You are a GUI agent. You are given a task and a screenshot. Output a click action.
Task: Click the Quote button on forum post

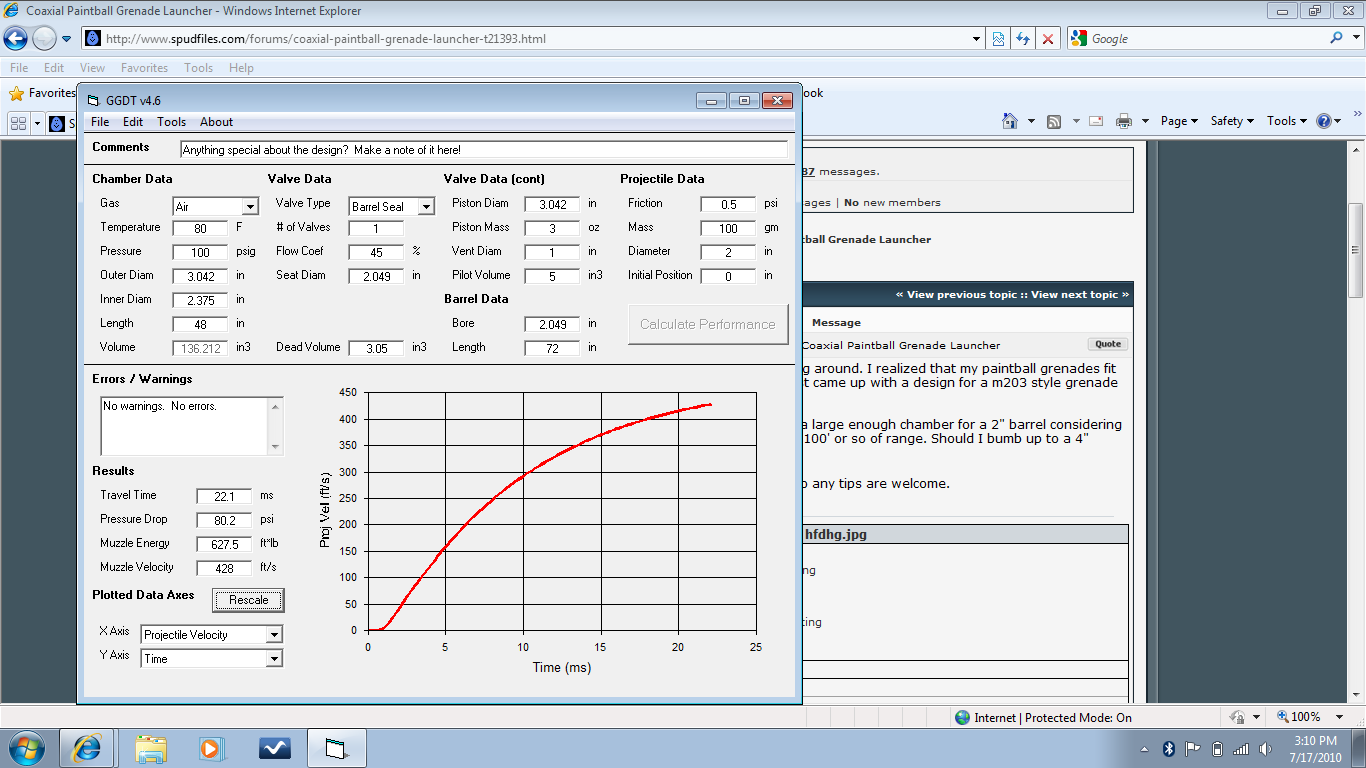click(x=1107, y=344)
